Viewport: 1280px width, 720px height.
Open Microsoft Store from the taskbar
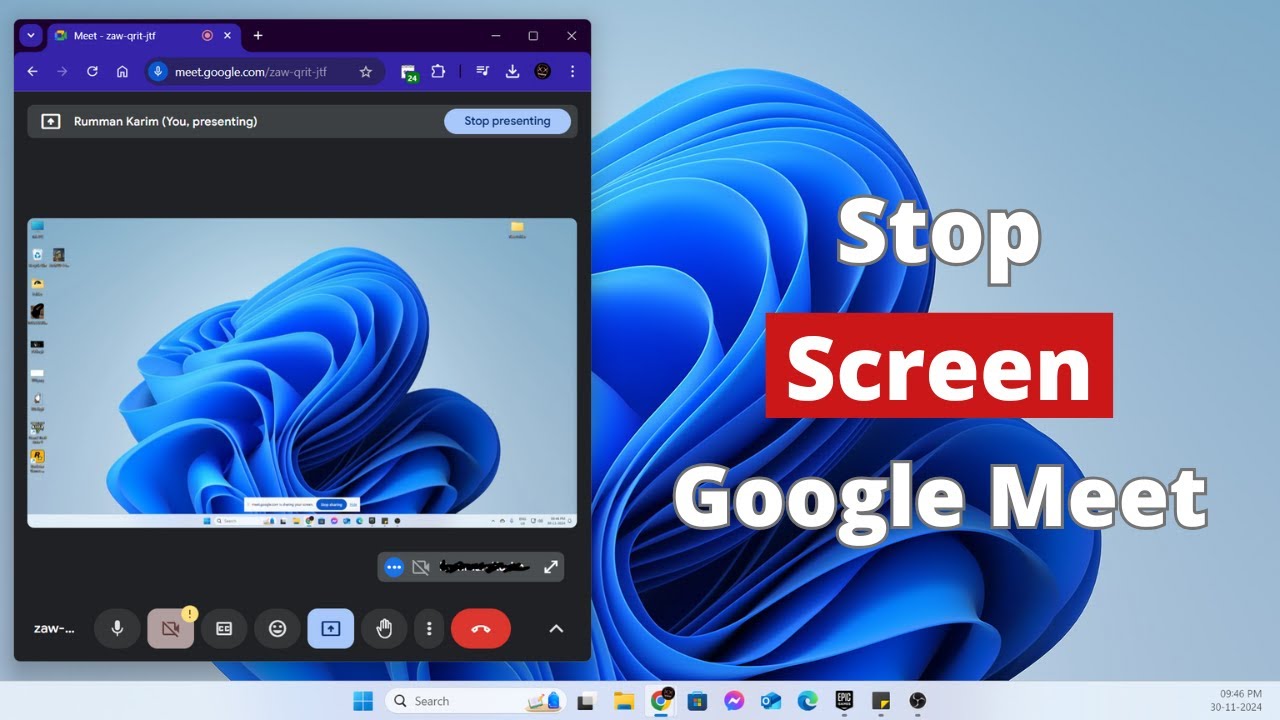pos(697,701)
